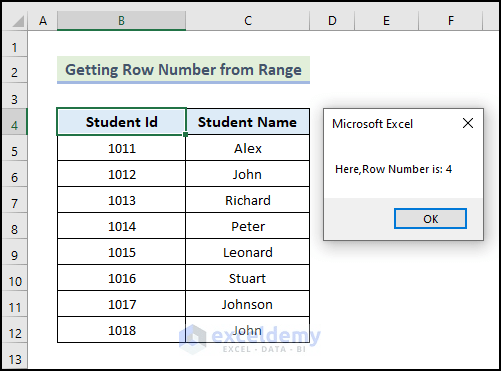
Task: Click the cell containing 1015
Action: (x=121, y=252)
